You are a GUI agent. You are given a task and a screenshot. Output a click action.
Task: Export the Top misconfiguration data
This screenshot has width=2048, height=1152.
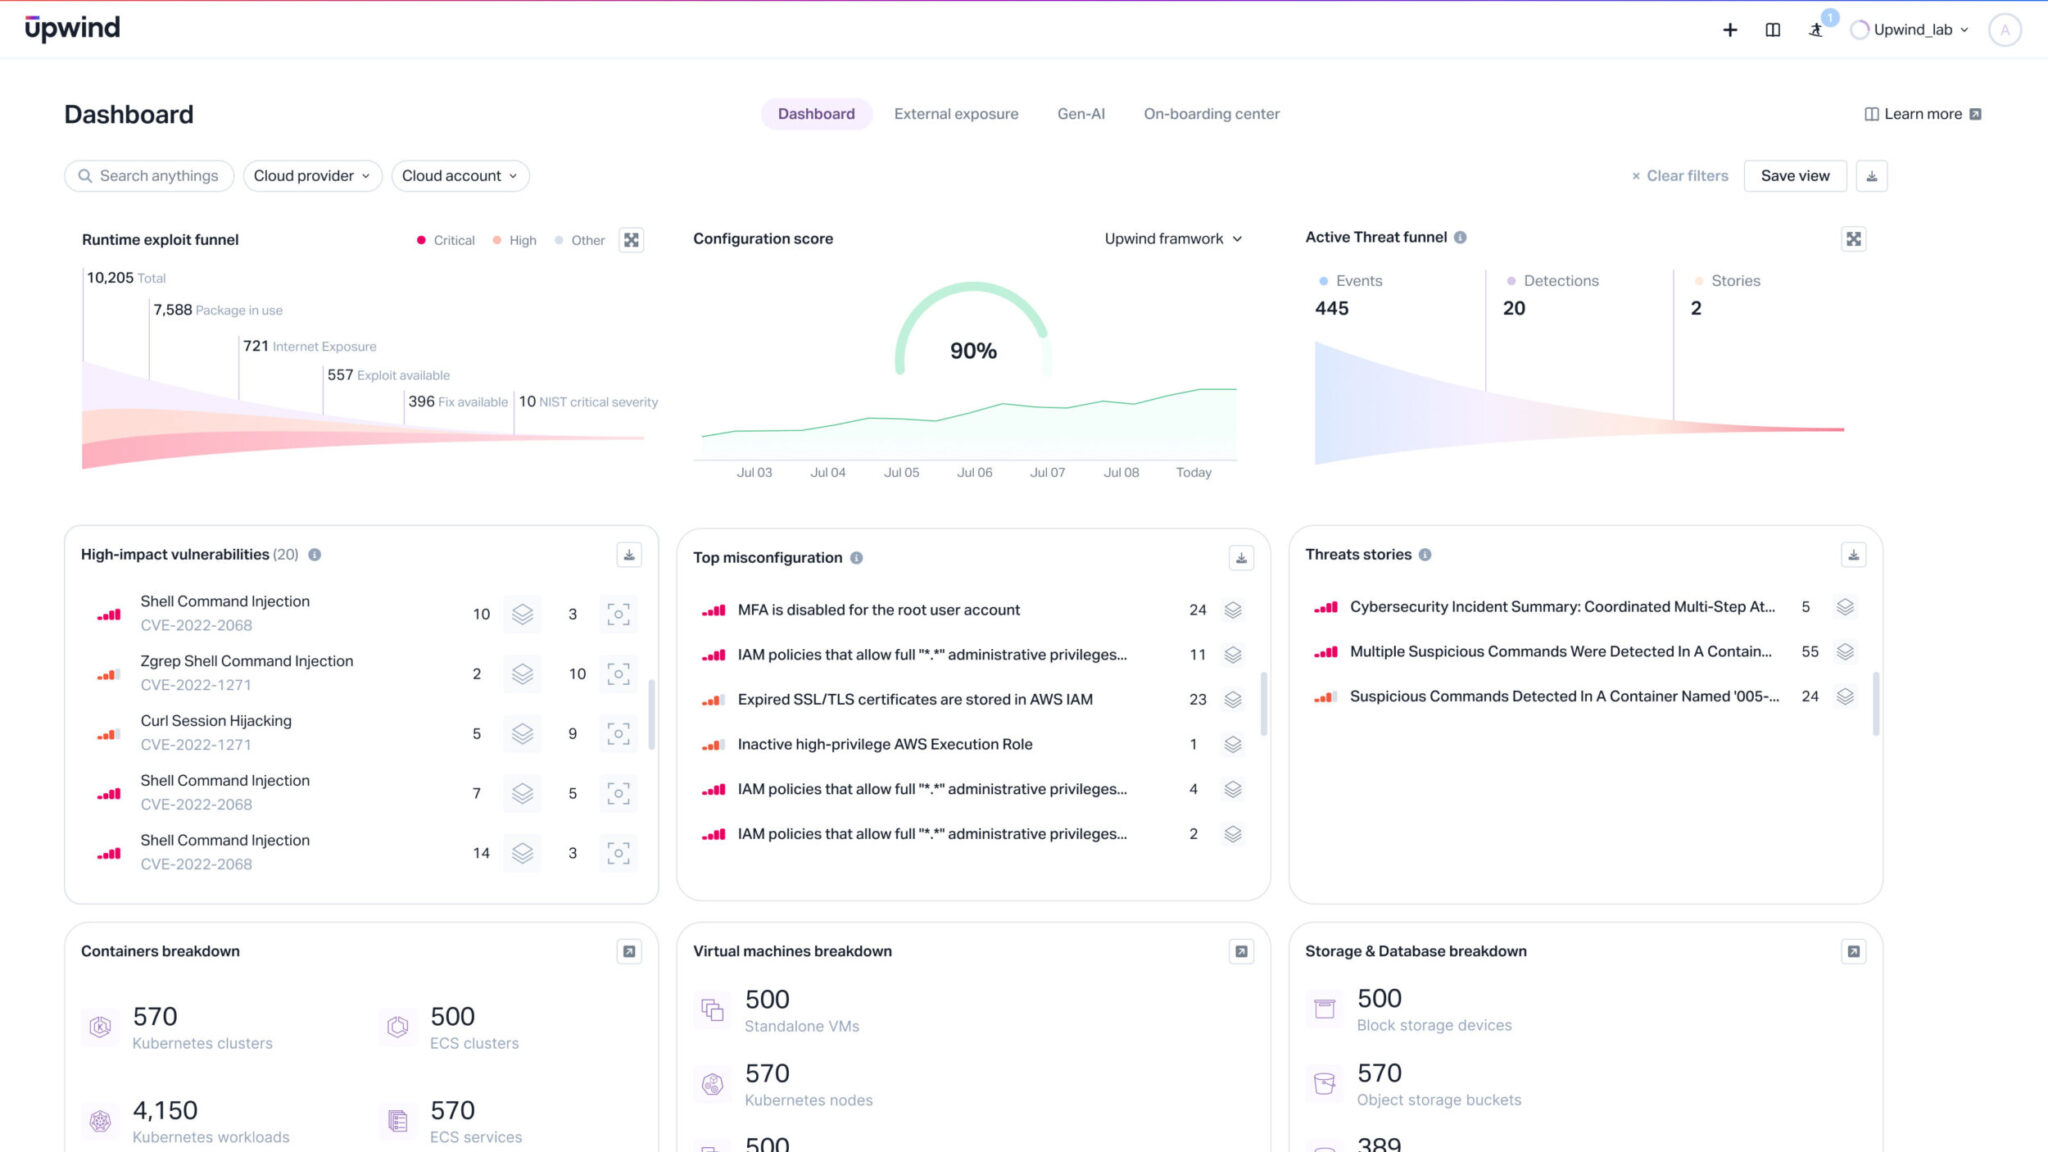1240,558
